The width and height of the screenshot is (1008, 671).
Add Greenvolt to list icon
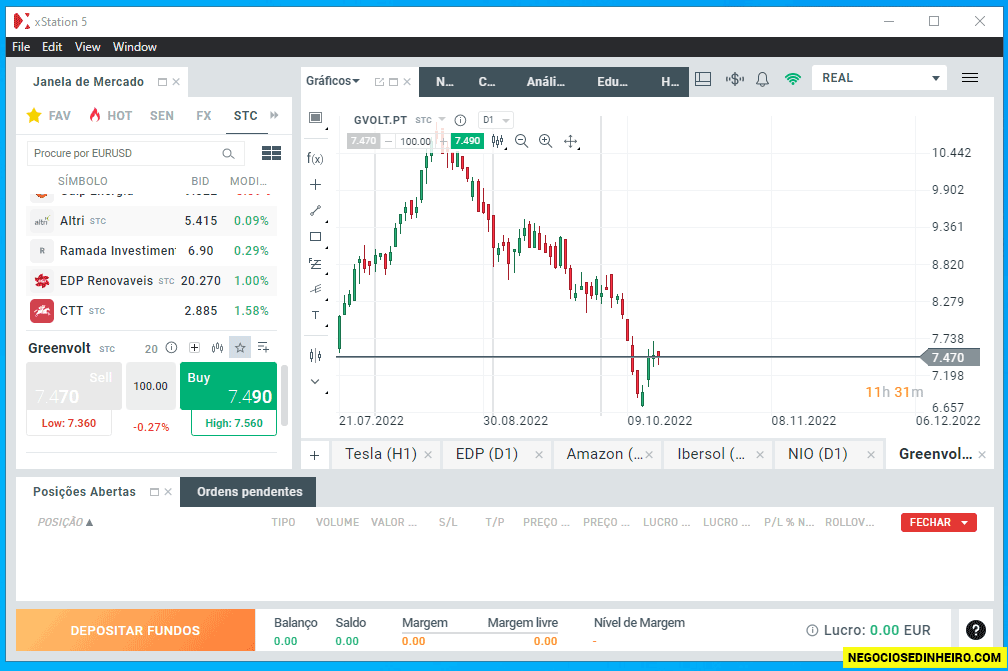[263, 348]
